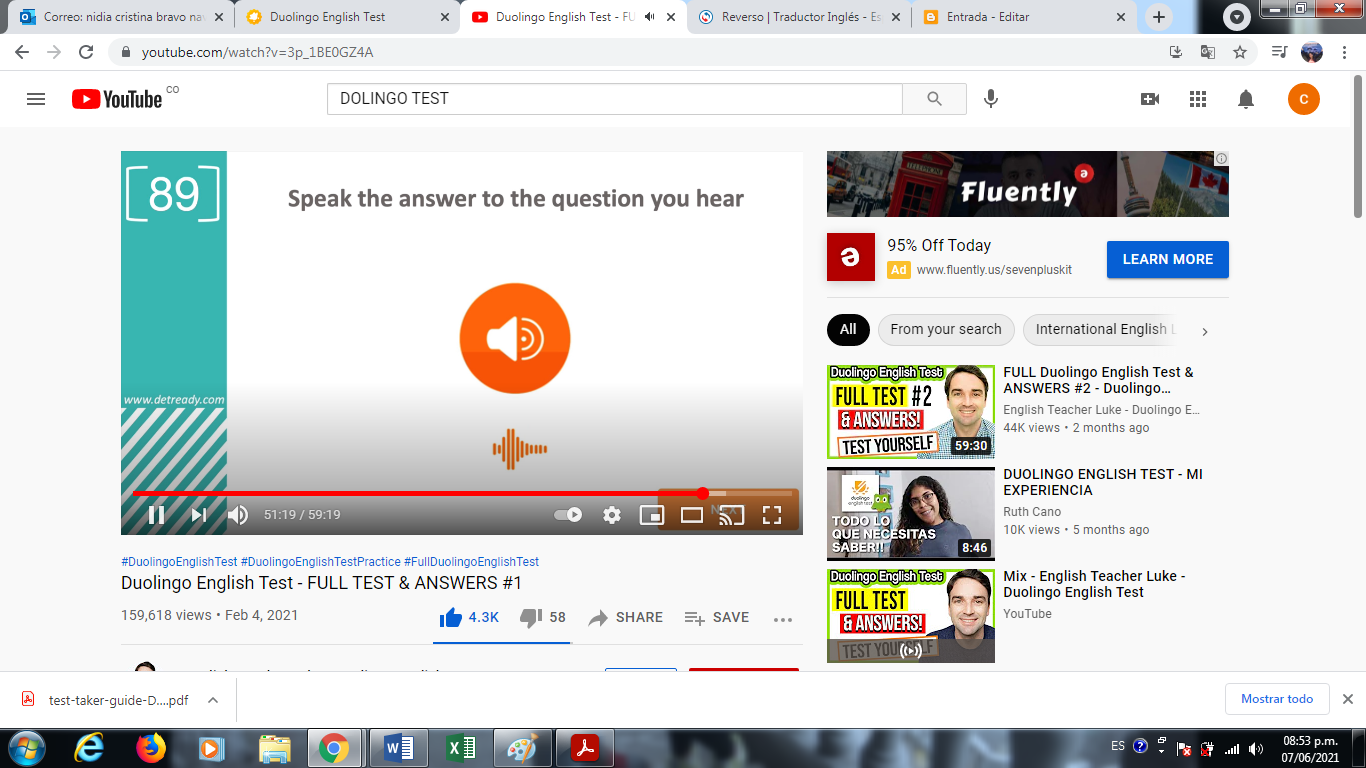This screenshot has width=1366, height=768.
Task: Open Chrome three-dot menu
Action: point(1344,52)
